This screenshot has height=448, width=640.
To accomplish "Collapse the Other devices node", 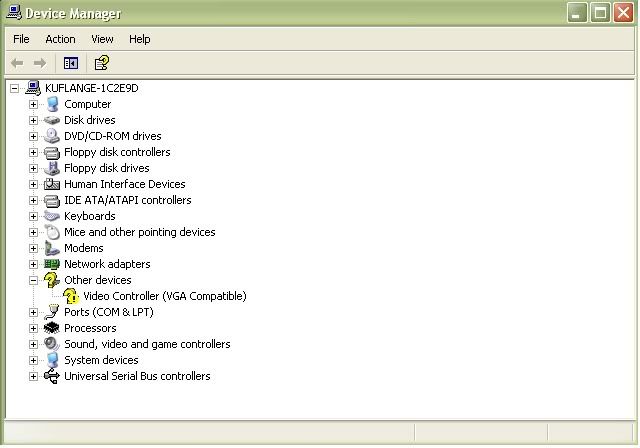I will point(33,280).
